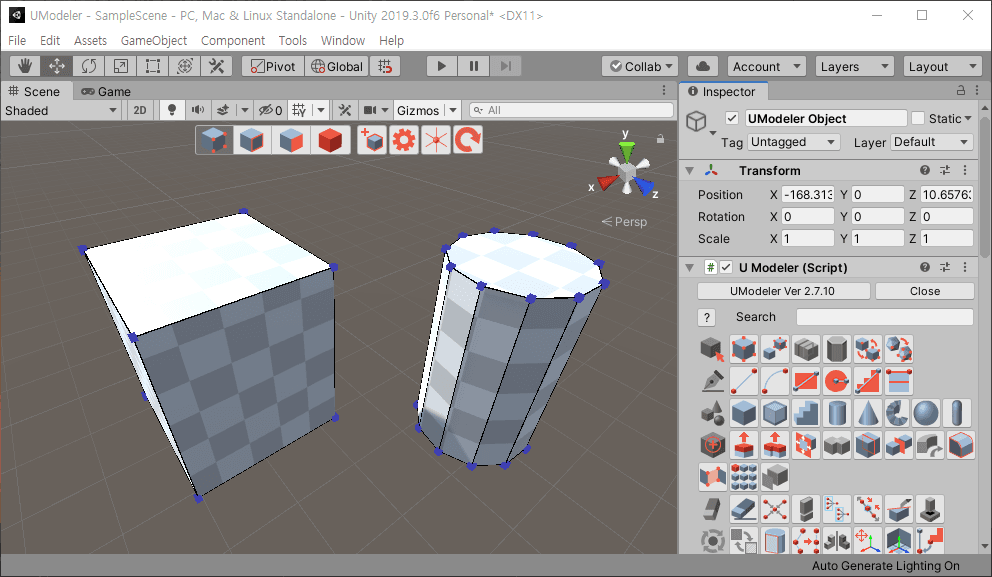The image size is (992, 577).
Task: Open the Shaded draw mode dropdown
Action: (61, 111)
